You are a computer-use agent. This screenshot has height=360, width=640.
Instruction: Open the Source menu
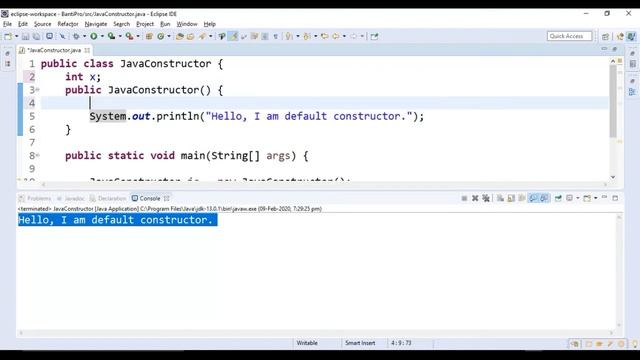click(42, 24)
